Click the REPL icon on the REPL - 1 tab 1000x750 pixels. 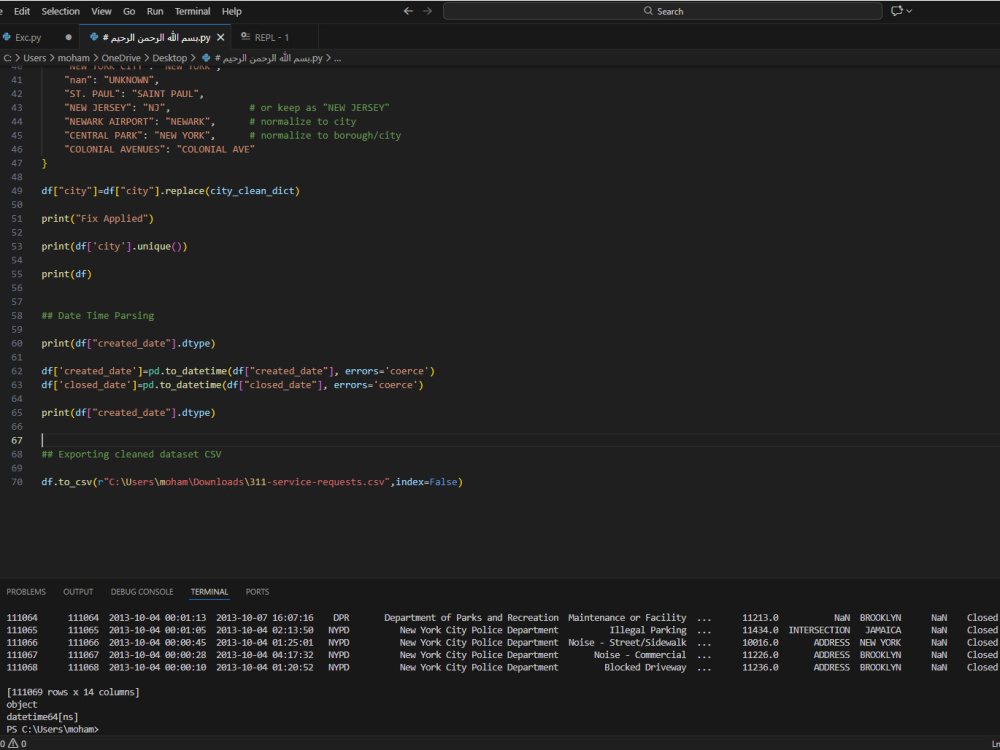point(246,37)
